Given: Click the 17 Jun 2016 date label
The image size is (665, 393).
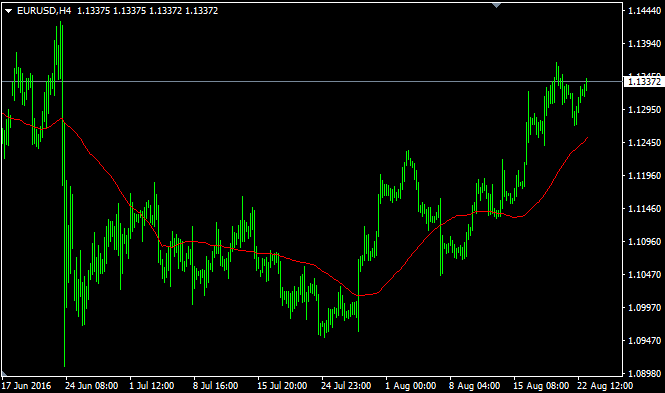Looking at the screenshot, I should (x=26, y=386).
